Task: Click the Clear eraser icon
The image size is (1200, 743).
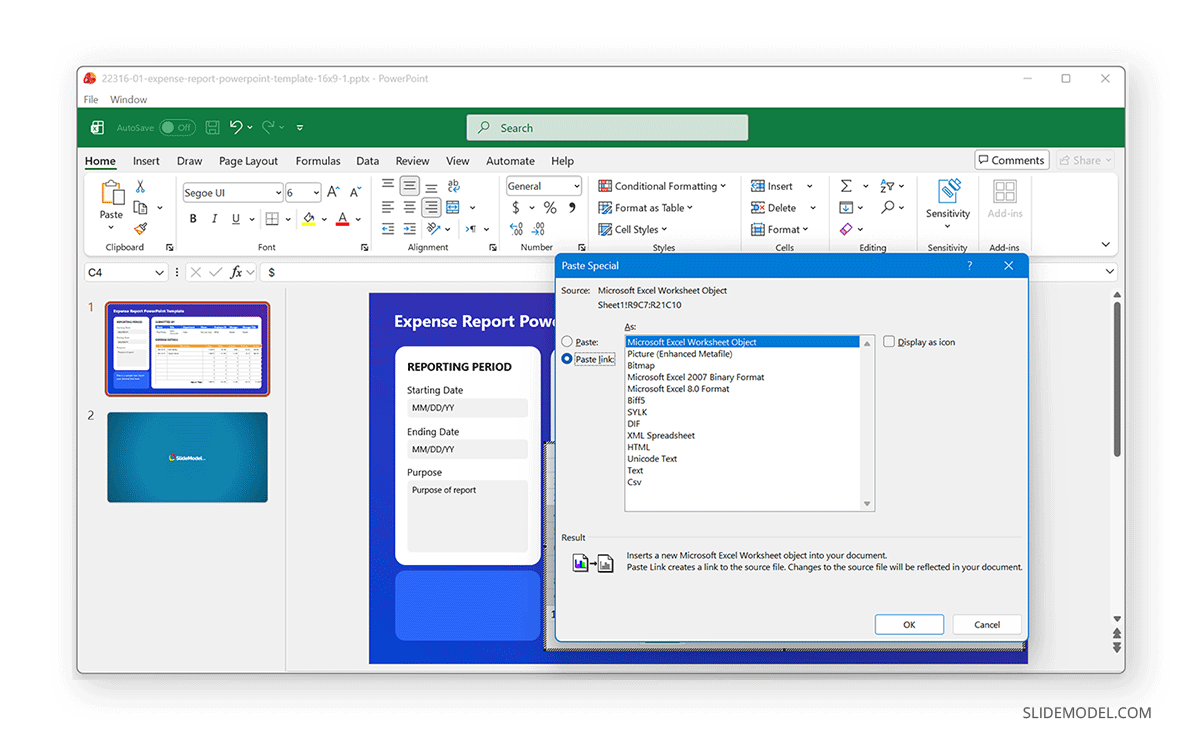Action: click(x=846, y=229)
